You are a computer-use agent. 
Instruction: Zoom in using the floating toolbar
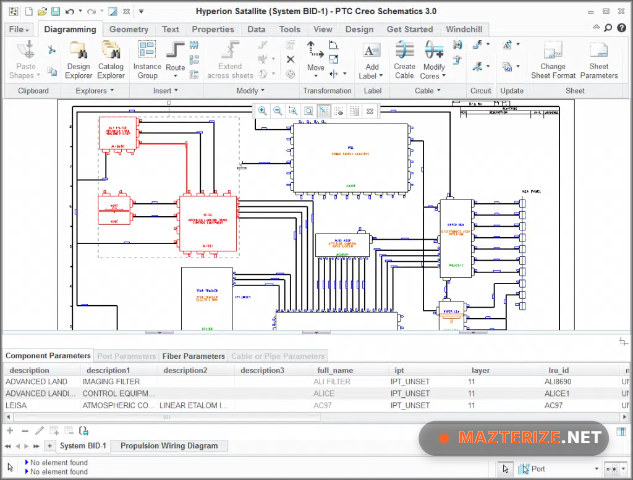pyautogui.click(x=262, y=111)
